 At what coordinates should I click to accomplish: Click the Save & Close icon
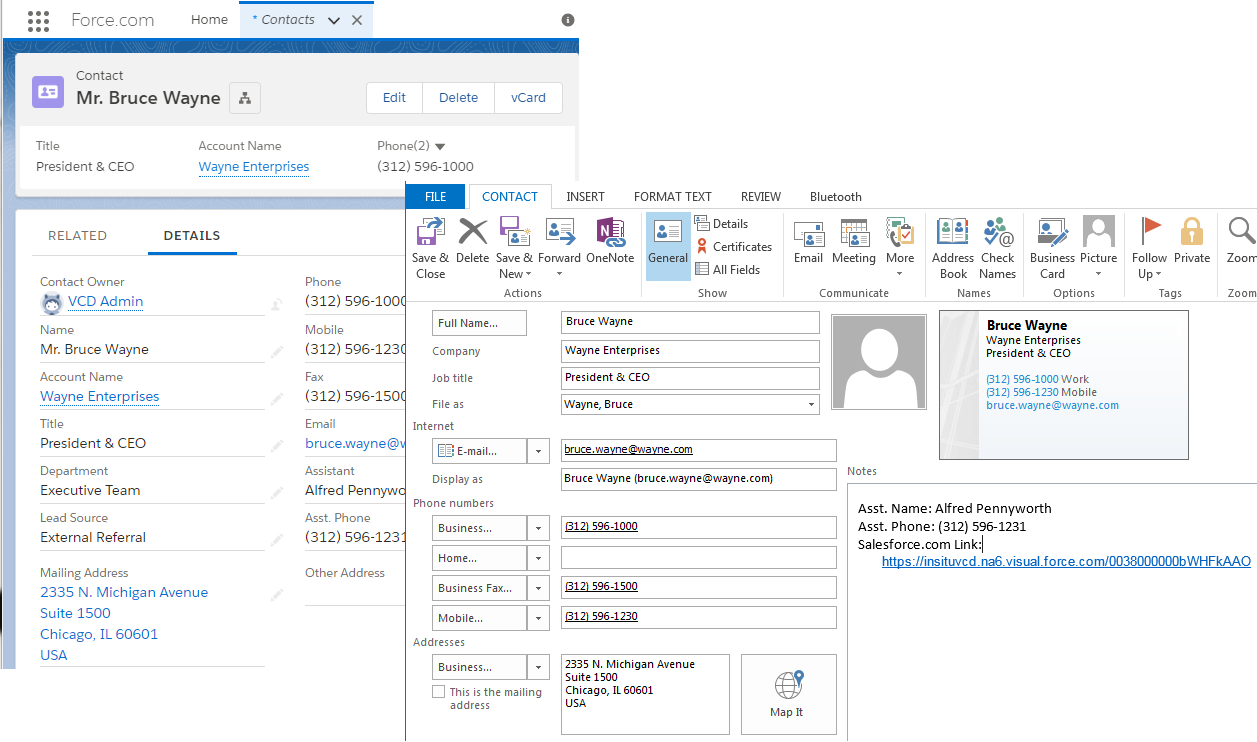[430, 245]
